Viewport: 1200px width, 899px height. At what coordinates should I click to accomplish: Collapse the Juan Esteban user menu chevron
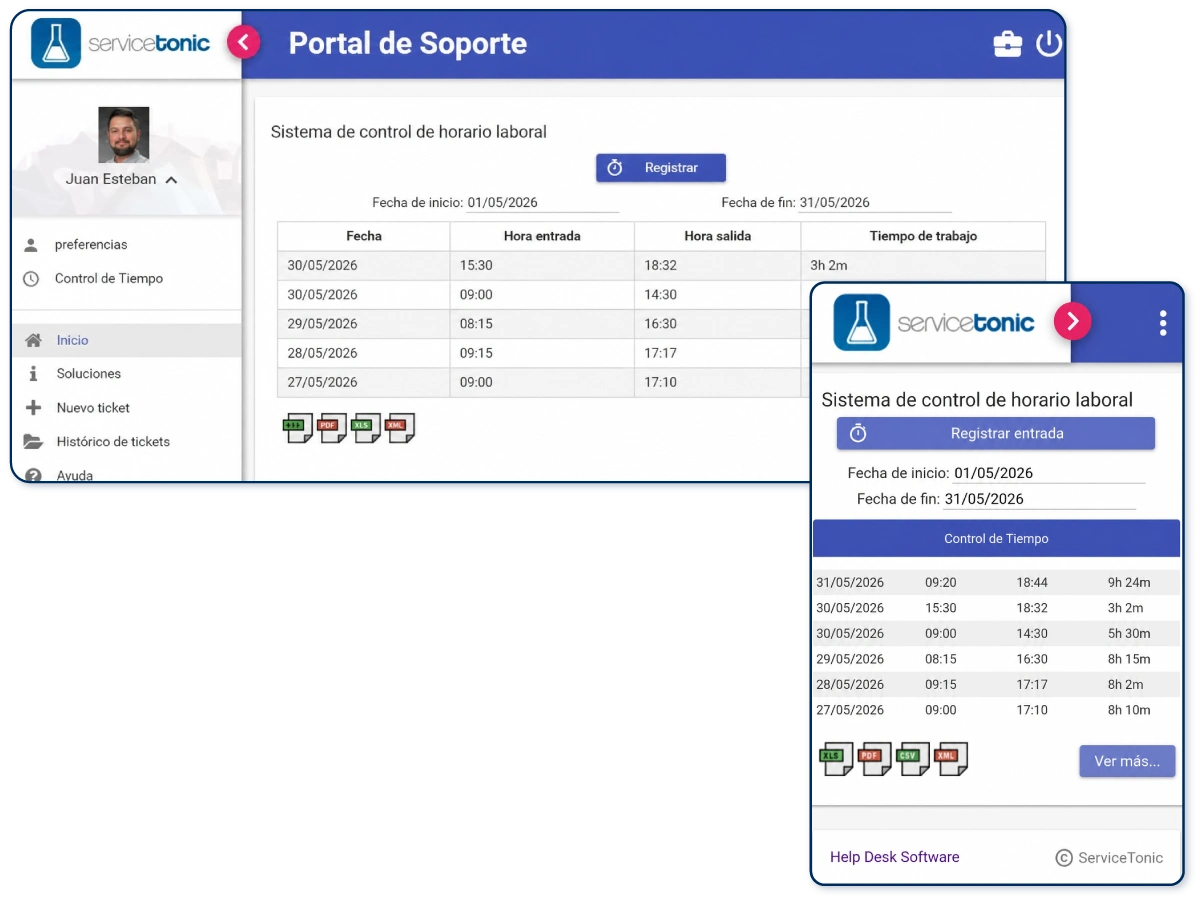pyautogui.click(x=171, y=180)
